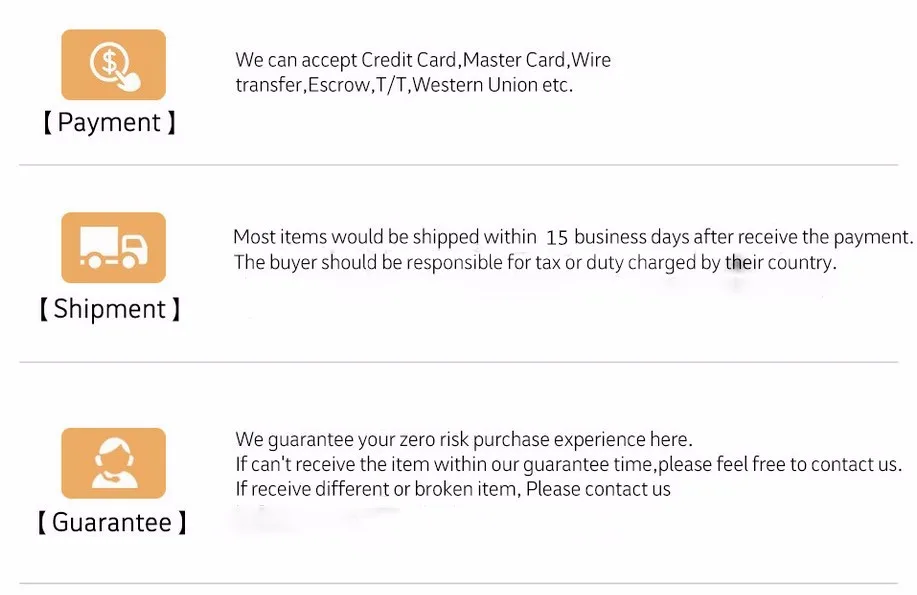Click the guarantee time contact us sentence

[568, 464]
